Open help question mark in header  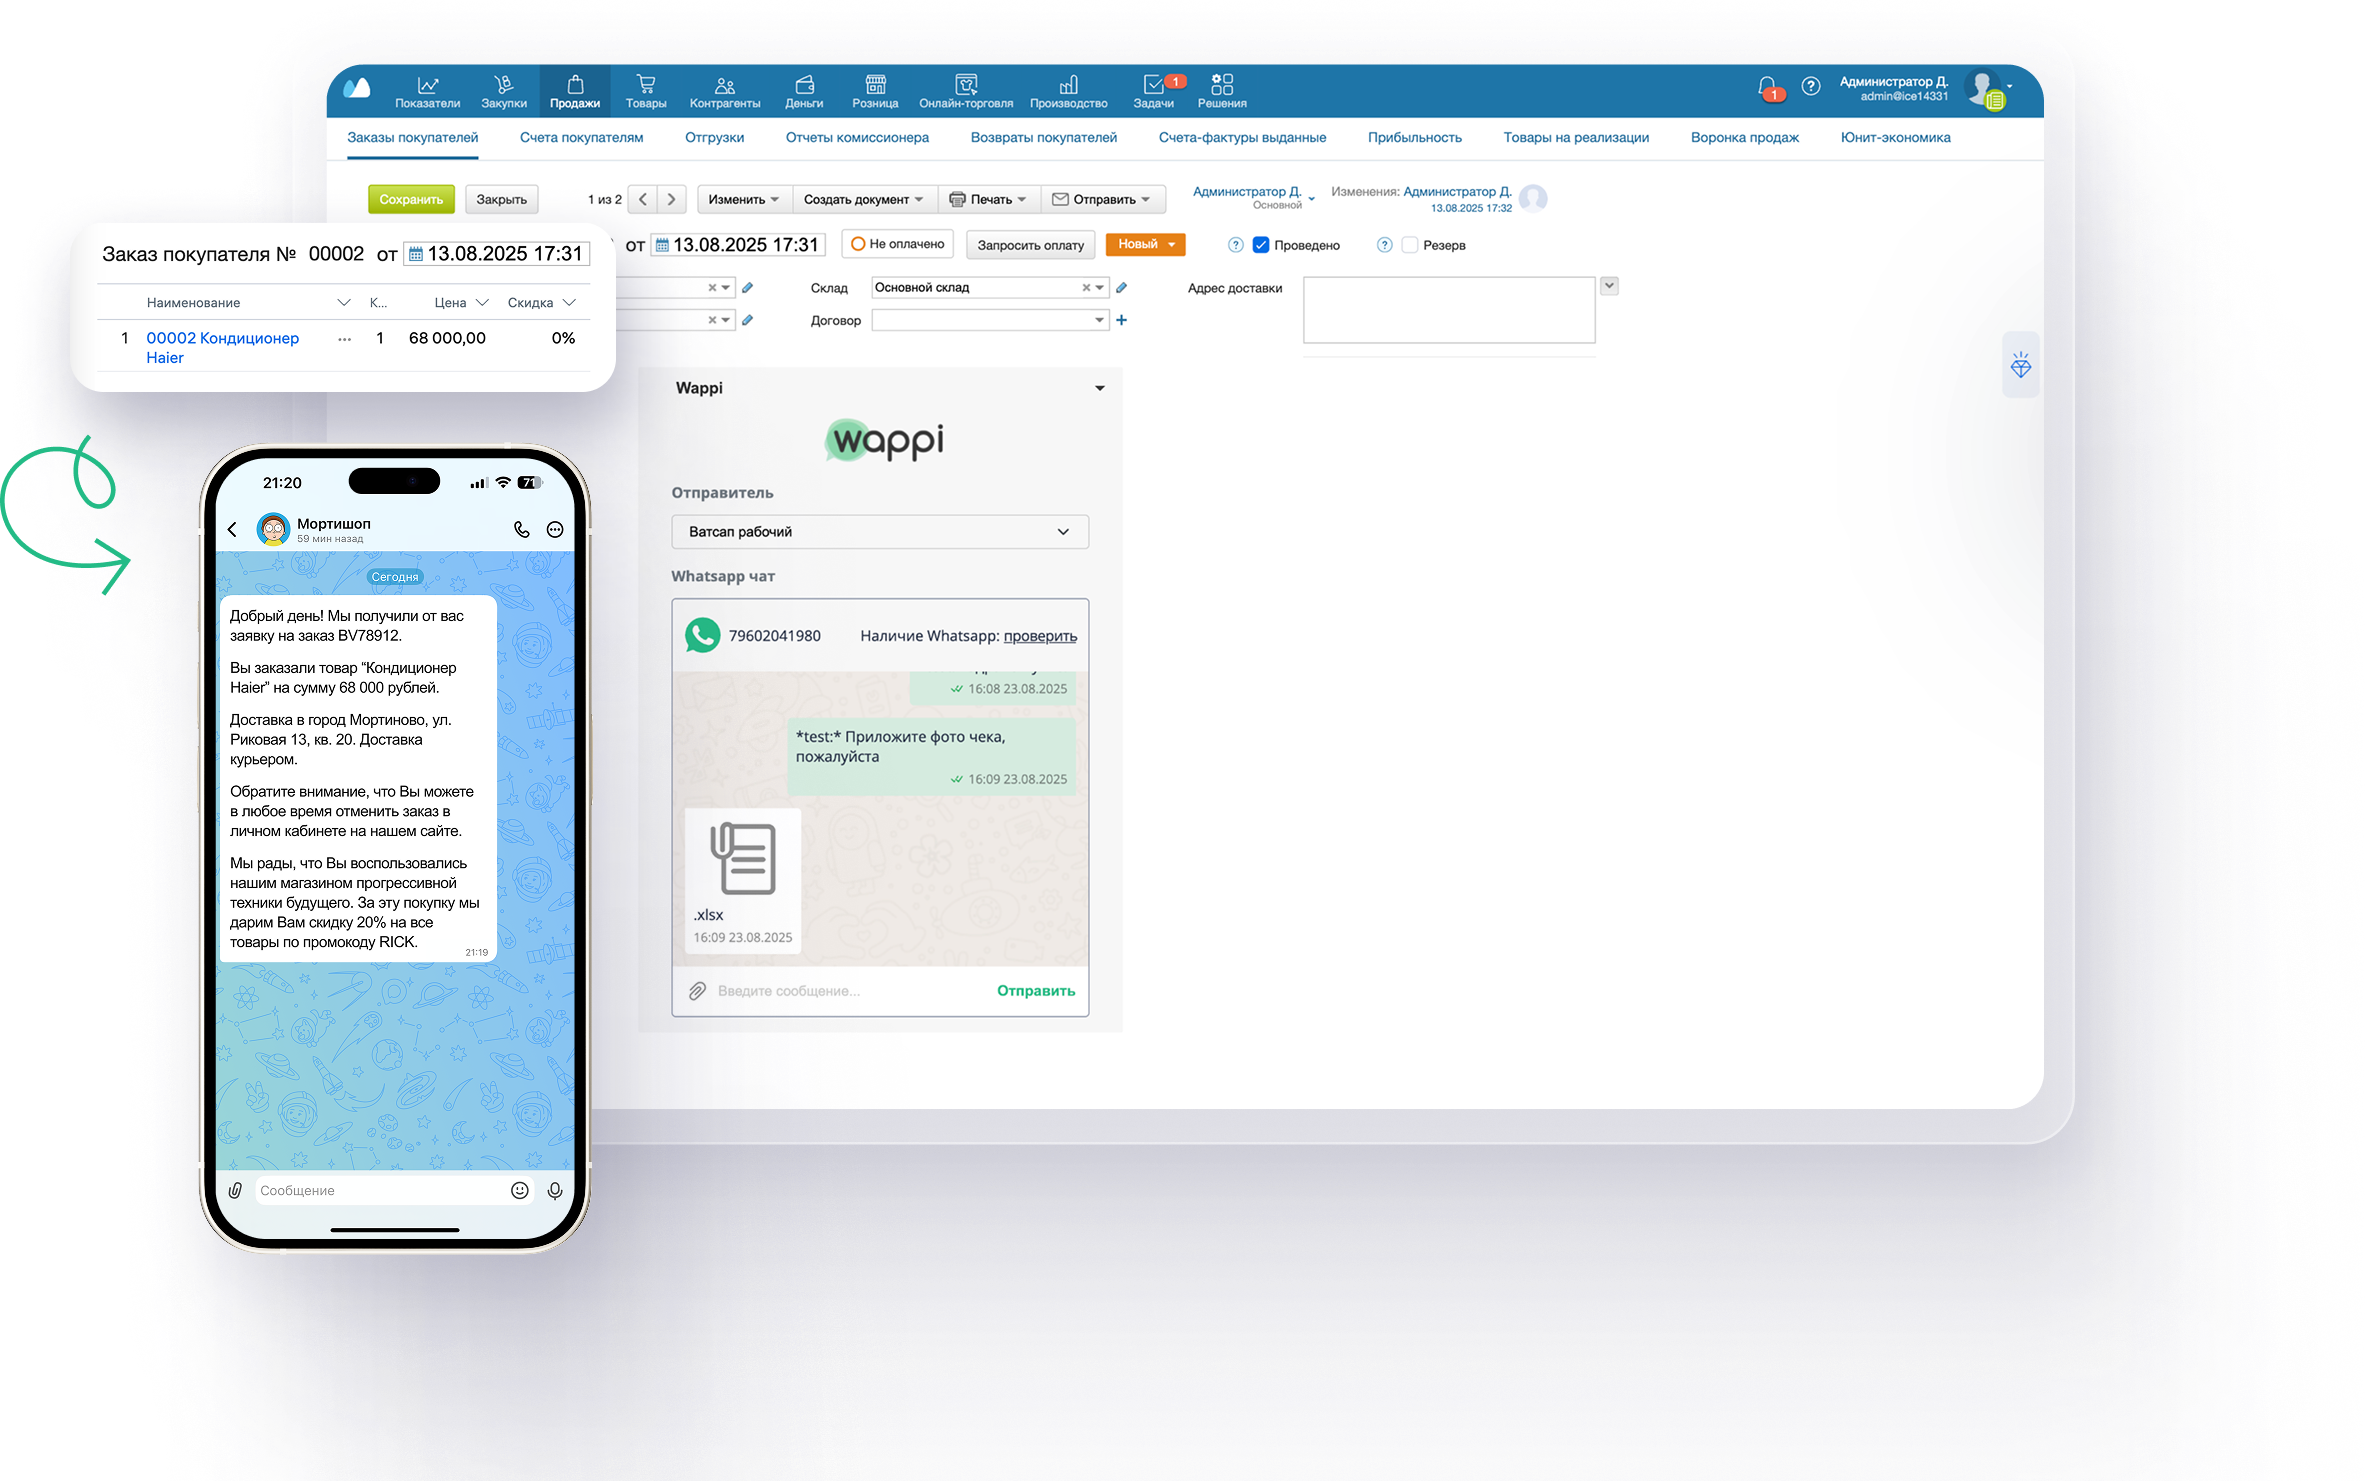(x=1810, y=87)
